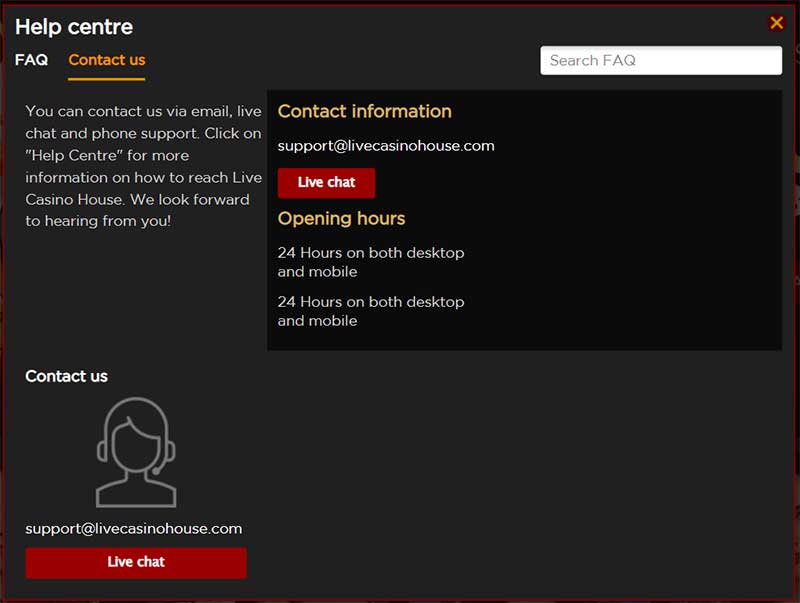Viewport: 800px width, 603px height.
Task: Click support email in Contact information panel
Action: point(386,146)
